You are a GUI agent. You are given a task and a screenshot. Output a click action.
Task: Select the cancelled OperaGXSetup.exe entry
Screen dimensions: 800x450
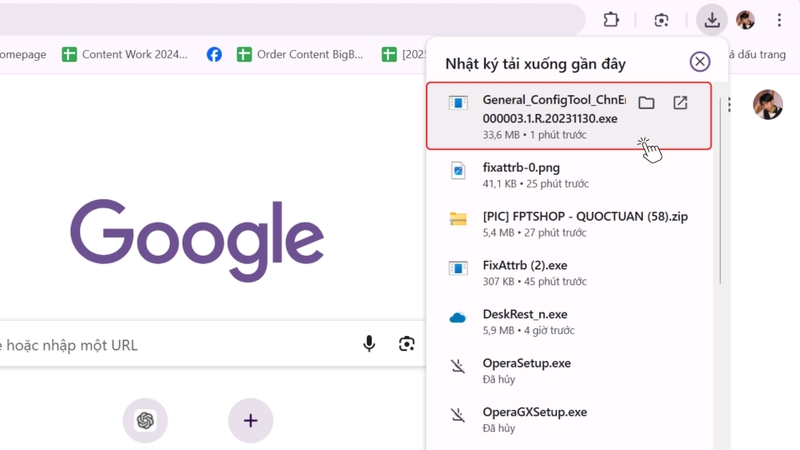click(x=569, y=419)
